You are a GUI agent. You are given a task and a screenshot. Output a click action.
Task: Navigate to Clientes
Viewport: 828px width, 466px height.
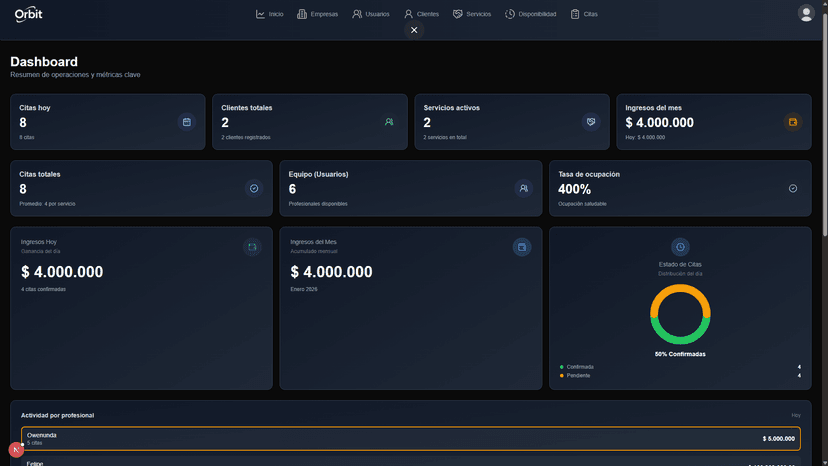[421, 14]
